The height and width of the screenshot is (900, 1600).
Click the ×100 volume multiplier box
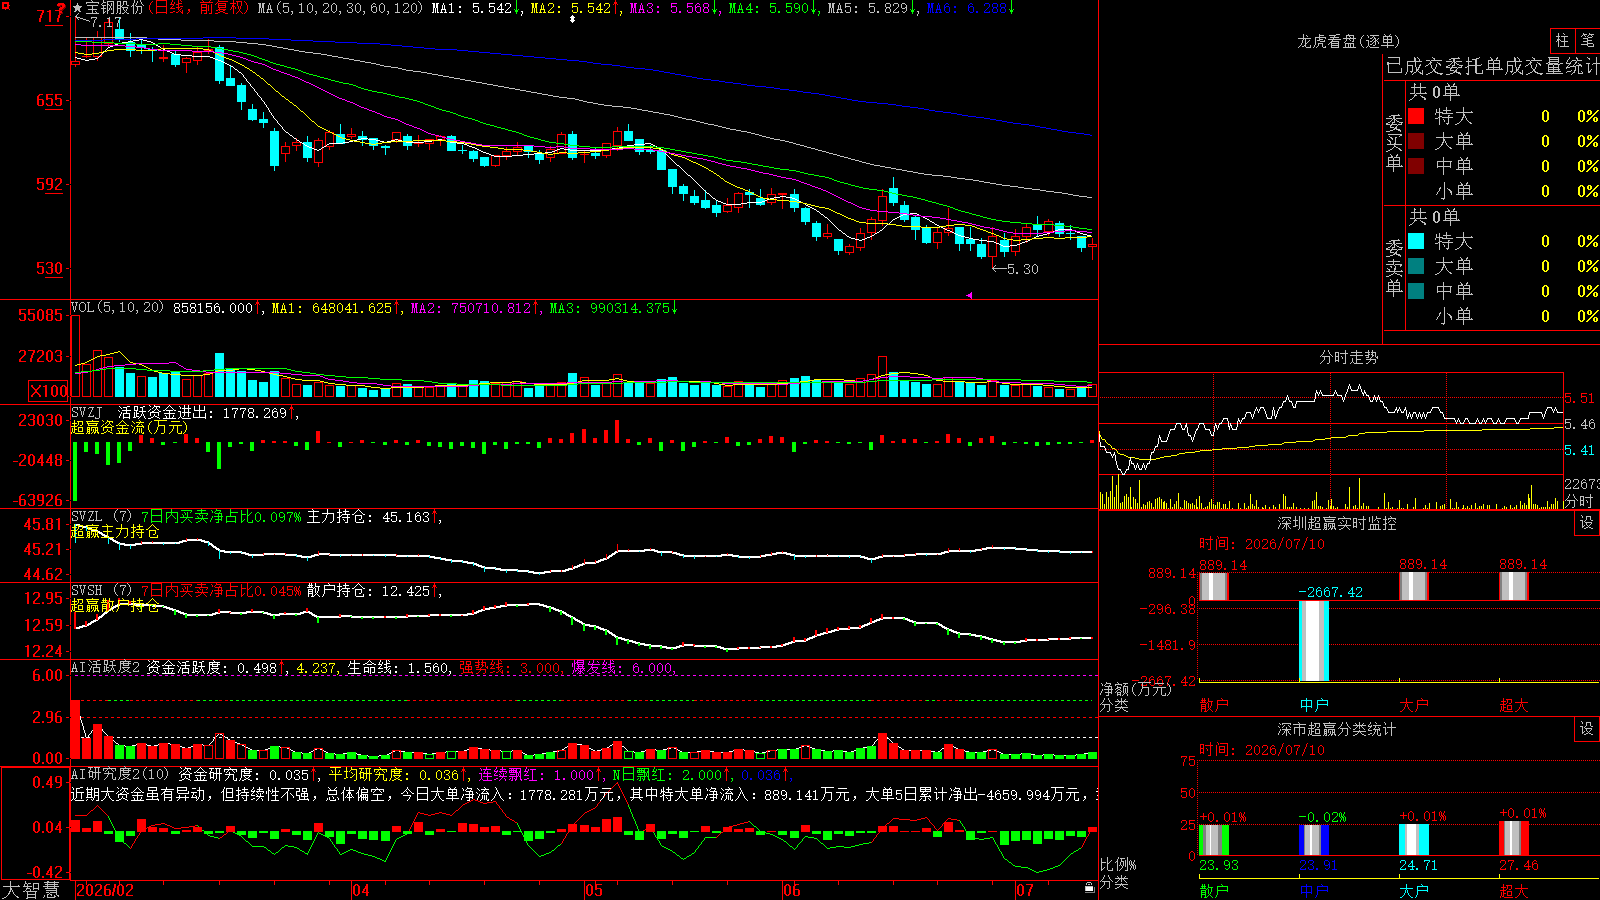(49, 391)
